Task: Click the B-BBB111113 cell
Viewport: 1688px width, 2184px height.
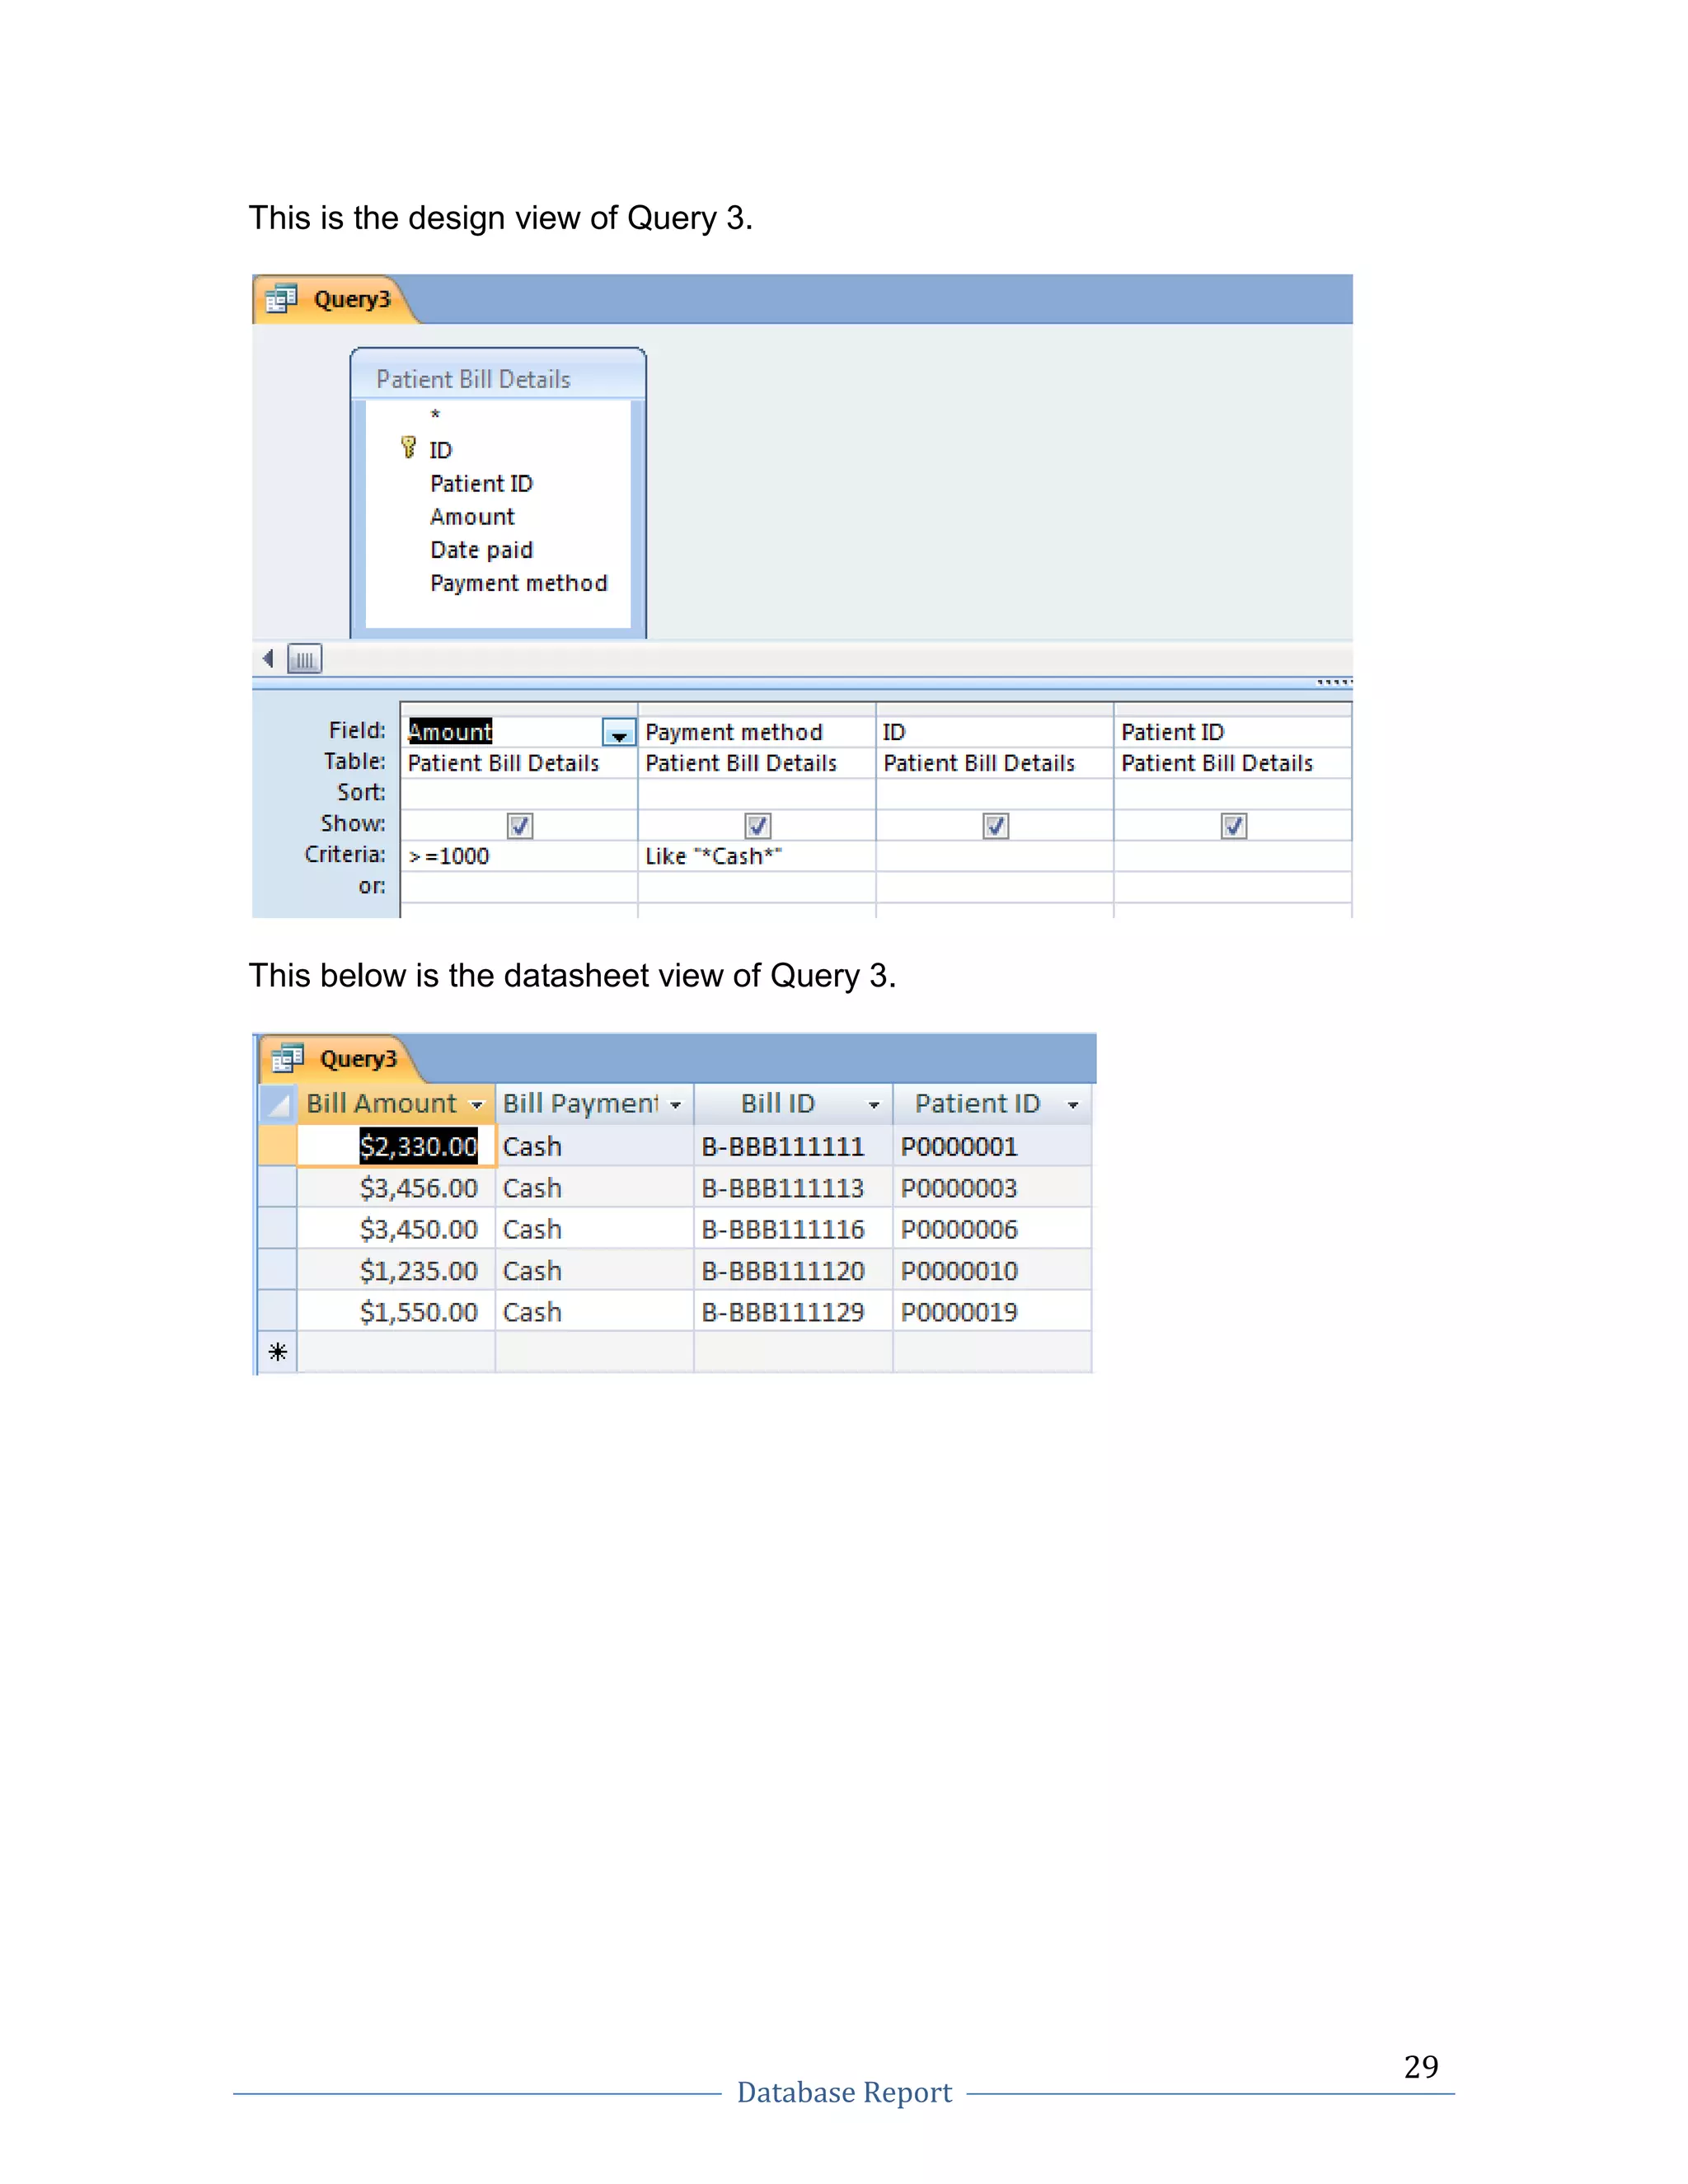Action: [793, 1188]
